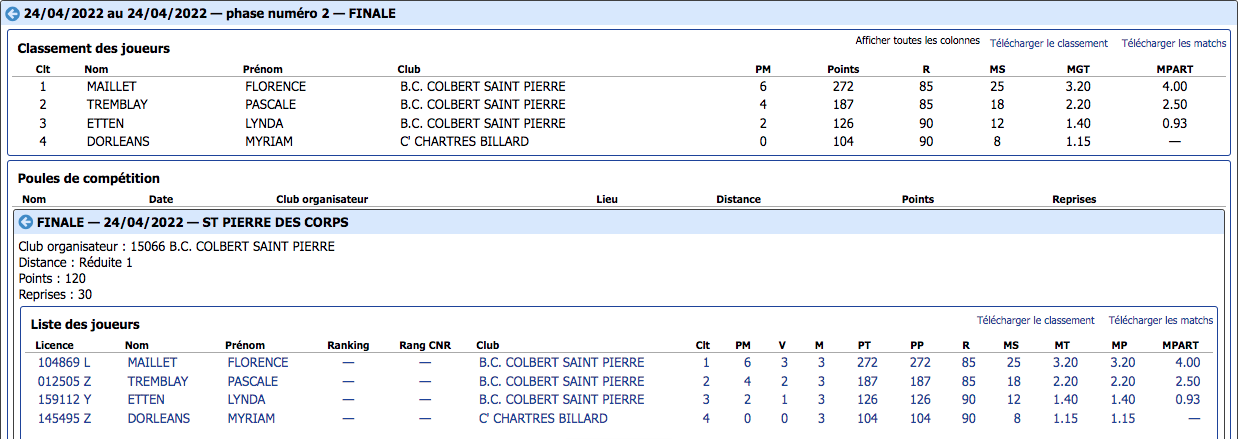The width and height of the screenshot is (1239, 439).
Task: Select TREMBLAY in the lower player list
Action: click(160, 382)
